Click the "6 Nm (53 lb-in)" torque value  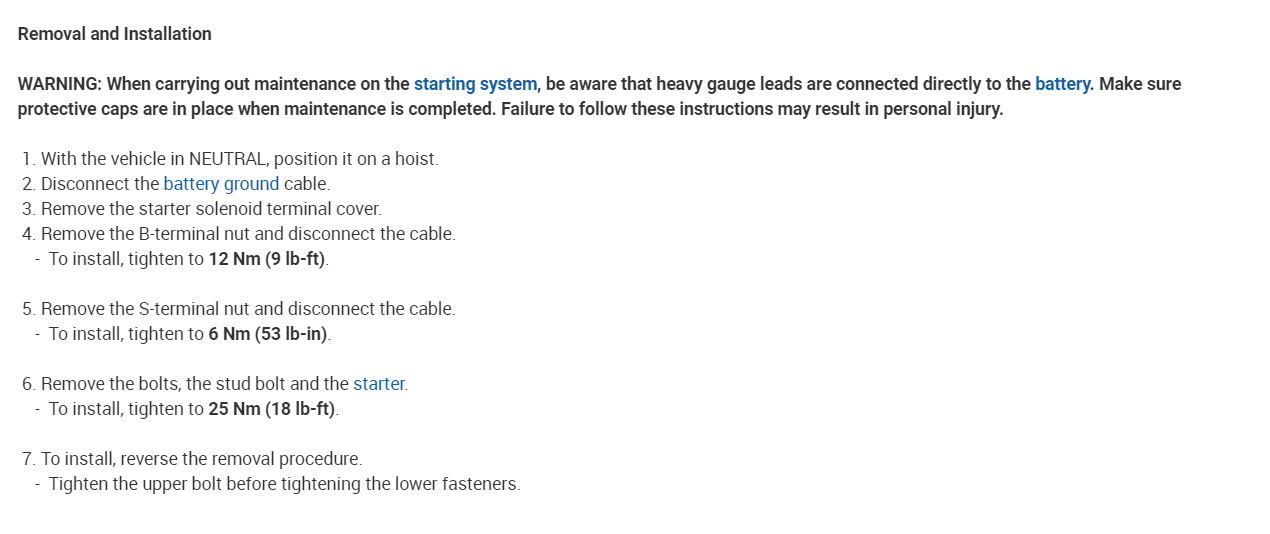[268, 334]
